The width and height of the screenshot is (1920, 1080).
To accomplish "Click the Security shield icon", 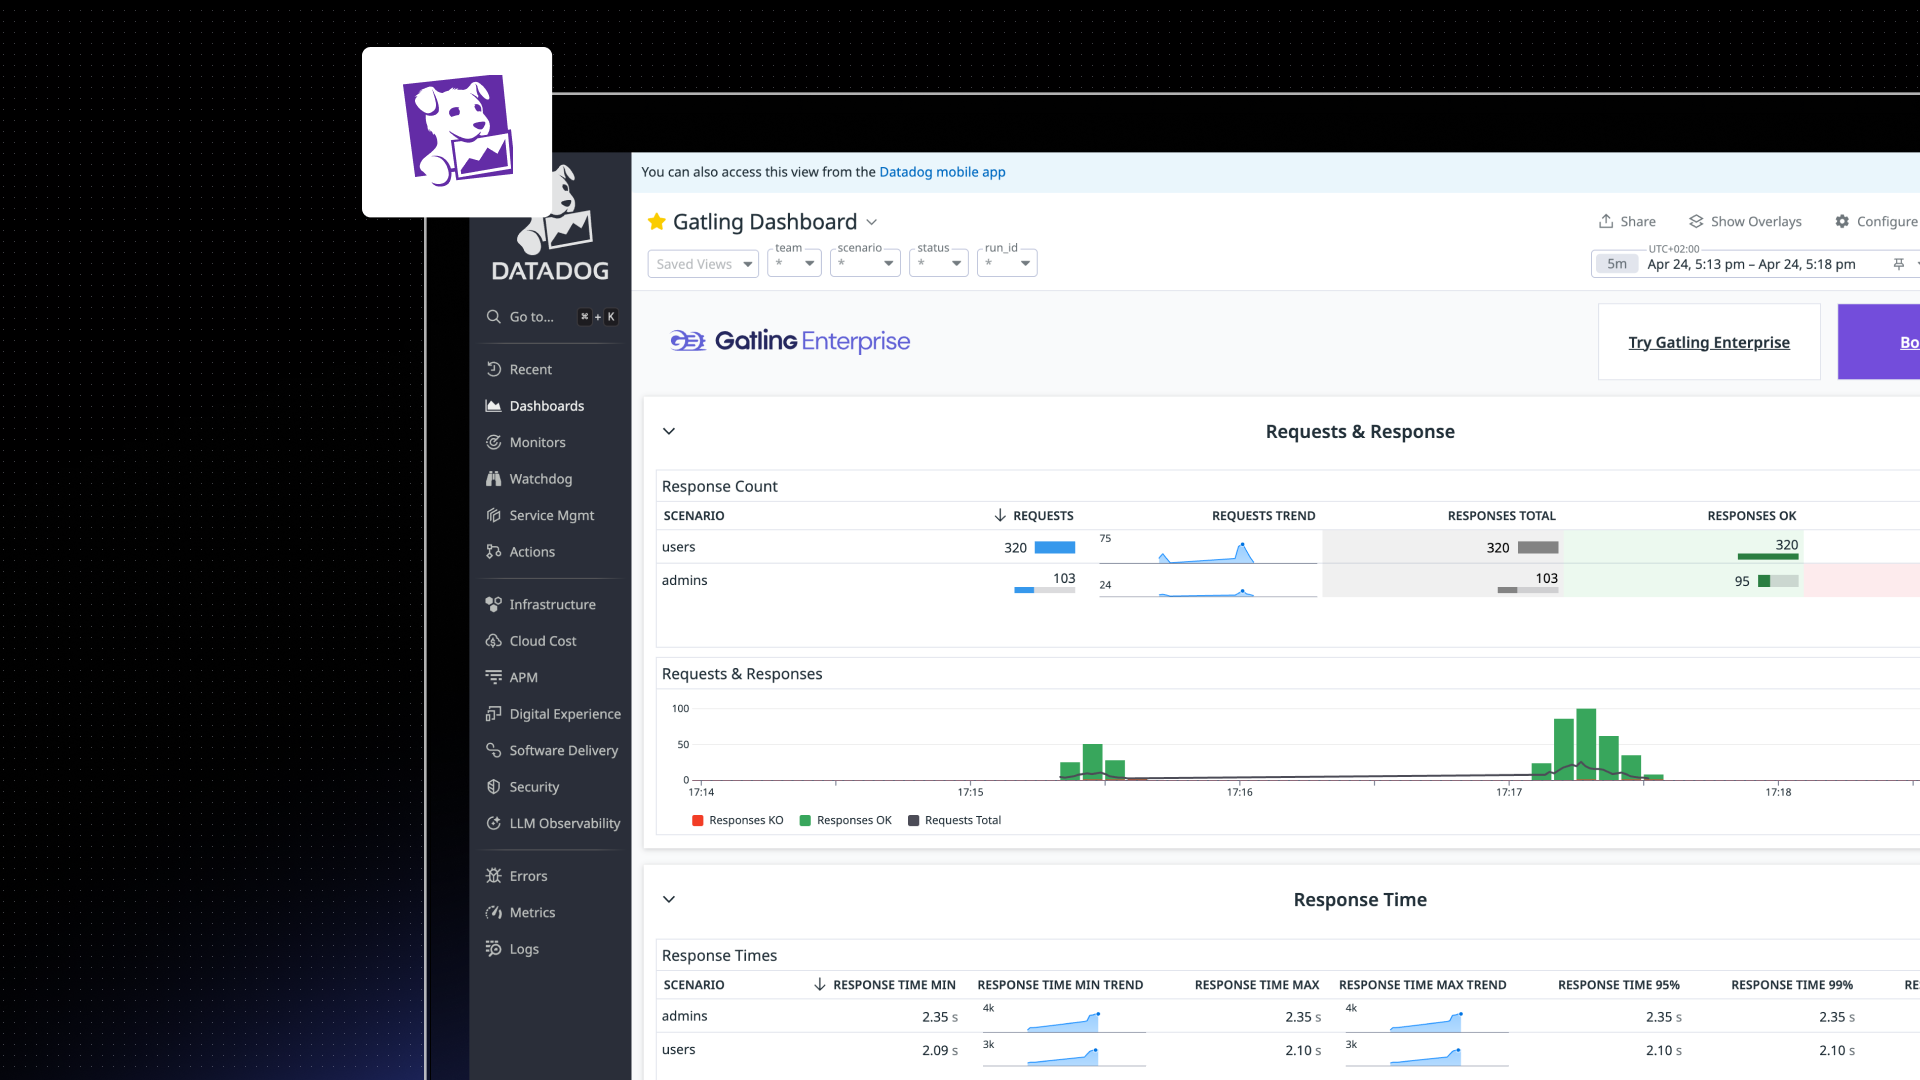I will [x=493, y=787].
